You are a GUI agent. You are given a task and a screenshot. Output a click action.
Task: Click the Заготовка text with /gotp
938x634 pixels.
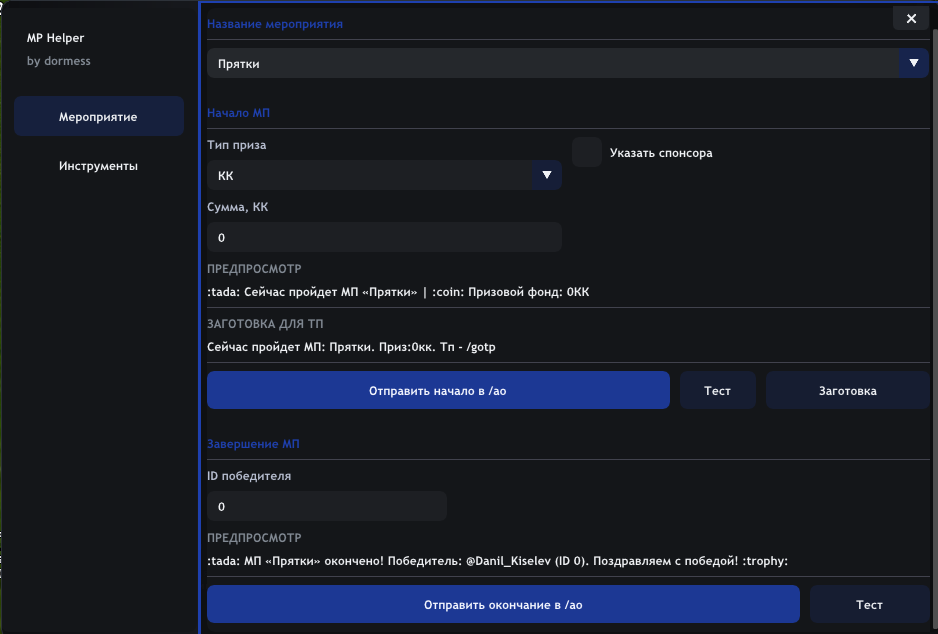point(351,347)
